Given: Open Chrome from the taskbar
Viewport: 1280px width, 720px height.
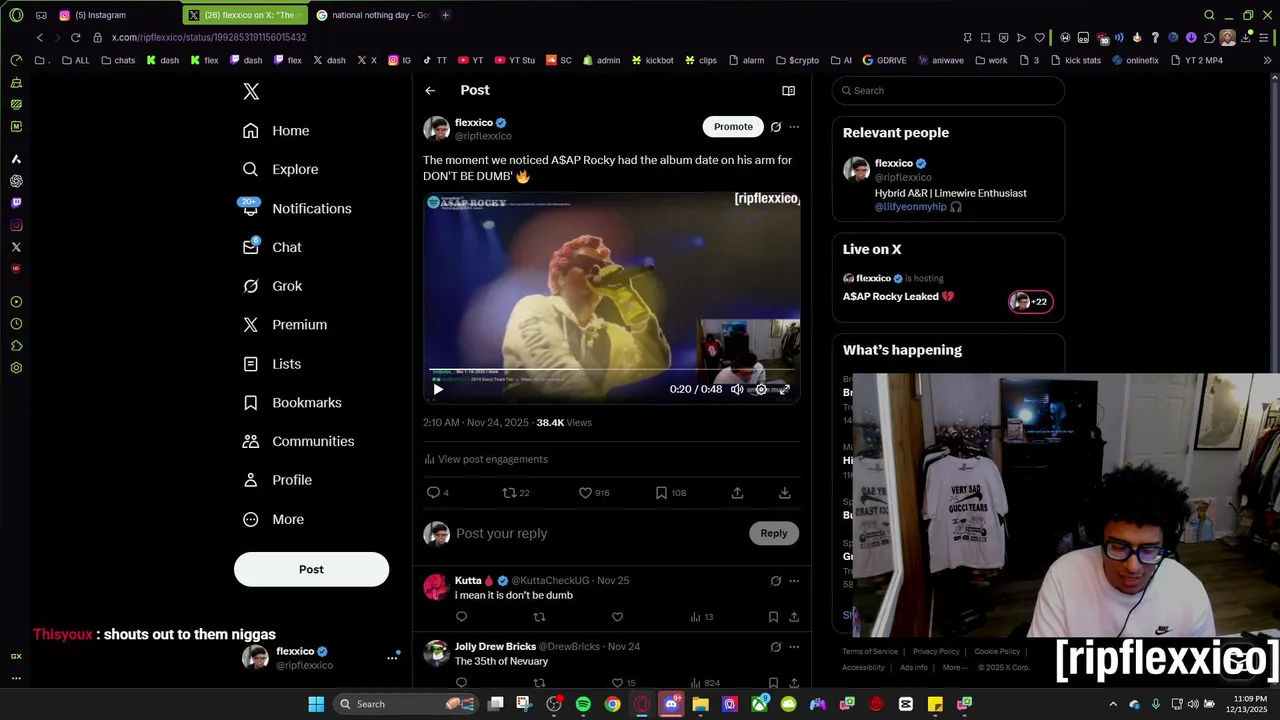Looking at the screenshot, I should coord(612,704).
